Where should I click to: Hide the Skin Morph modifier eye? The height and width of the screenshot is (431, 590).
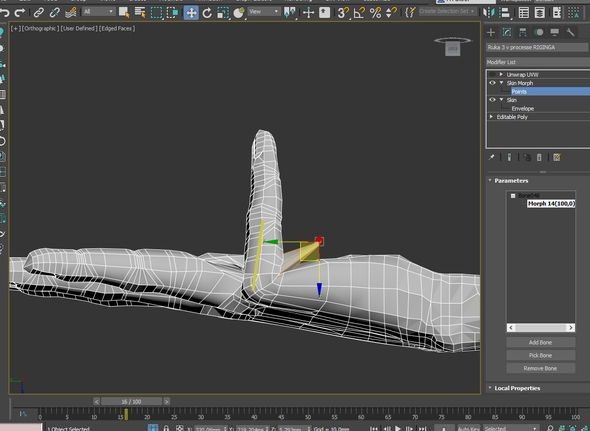pyautogui.click(x=492, y=83)
